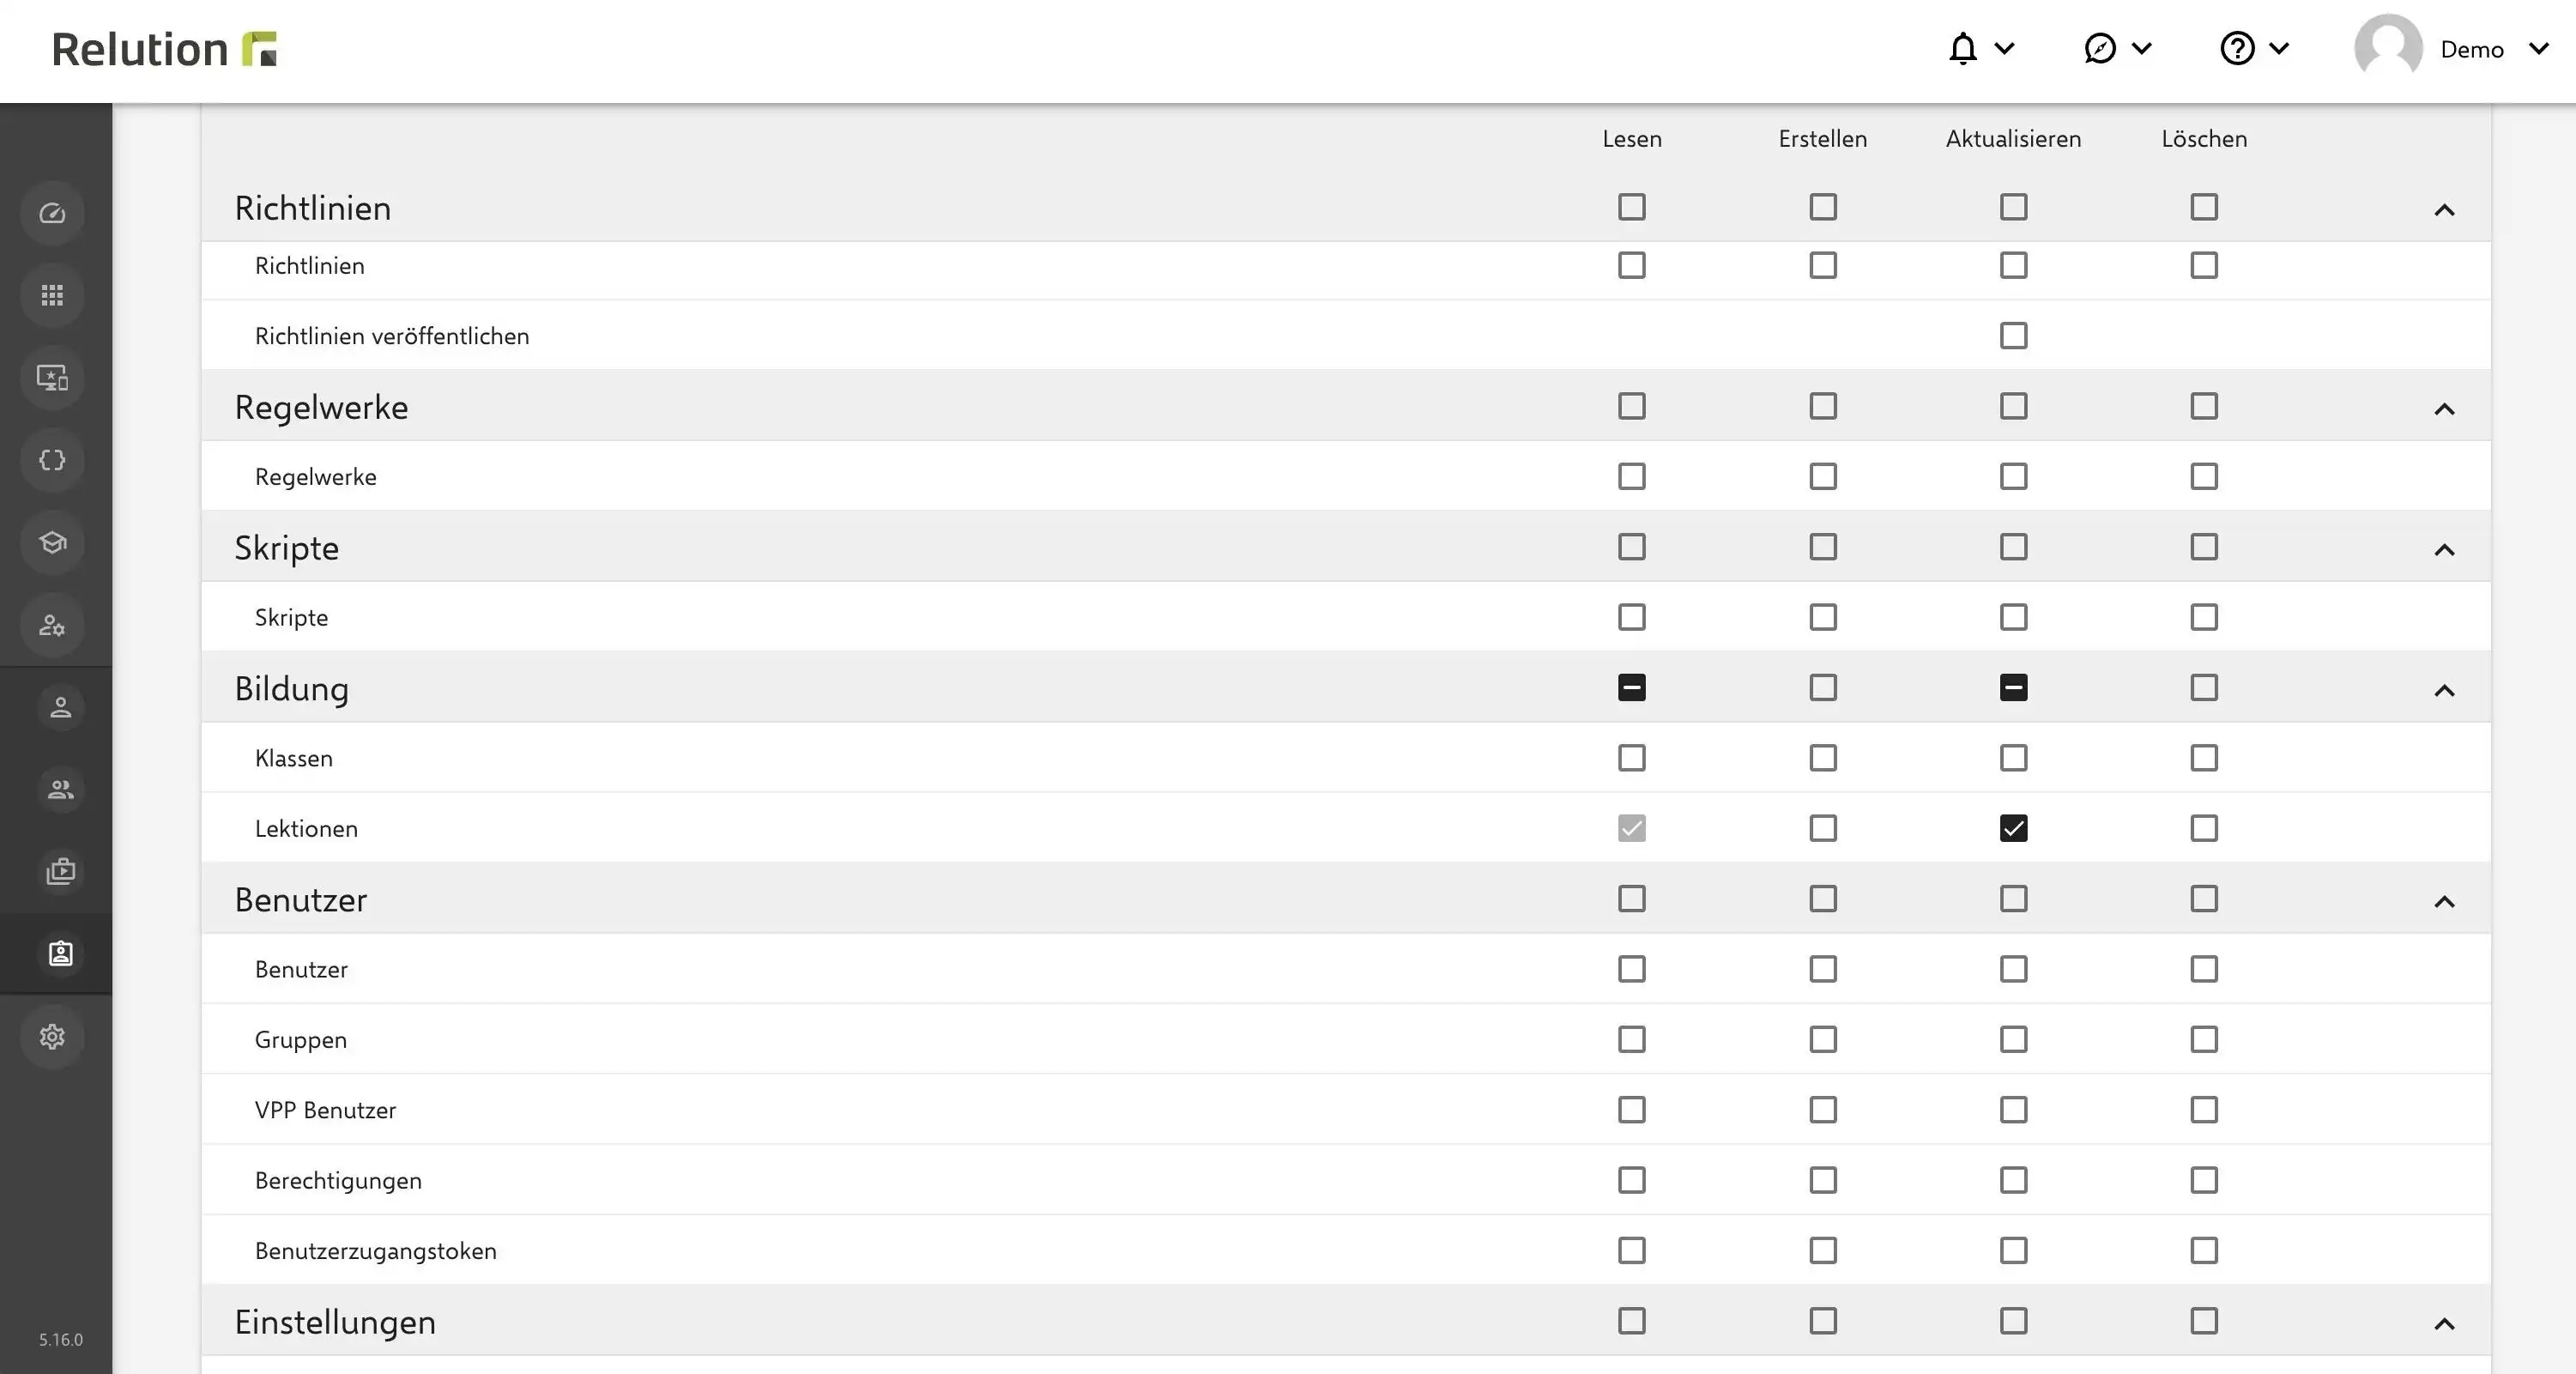
Task: Click the Relution logo
Action: coord(164,48)
